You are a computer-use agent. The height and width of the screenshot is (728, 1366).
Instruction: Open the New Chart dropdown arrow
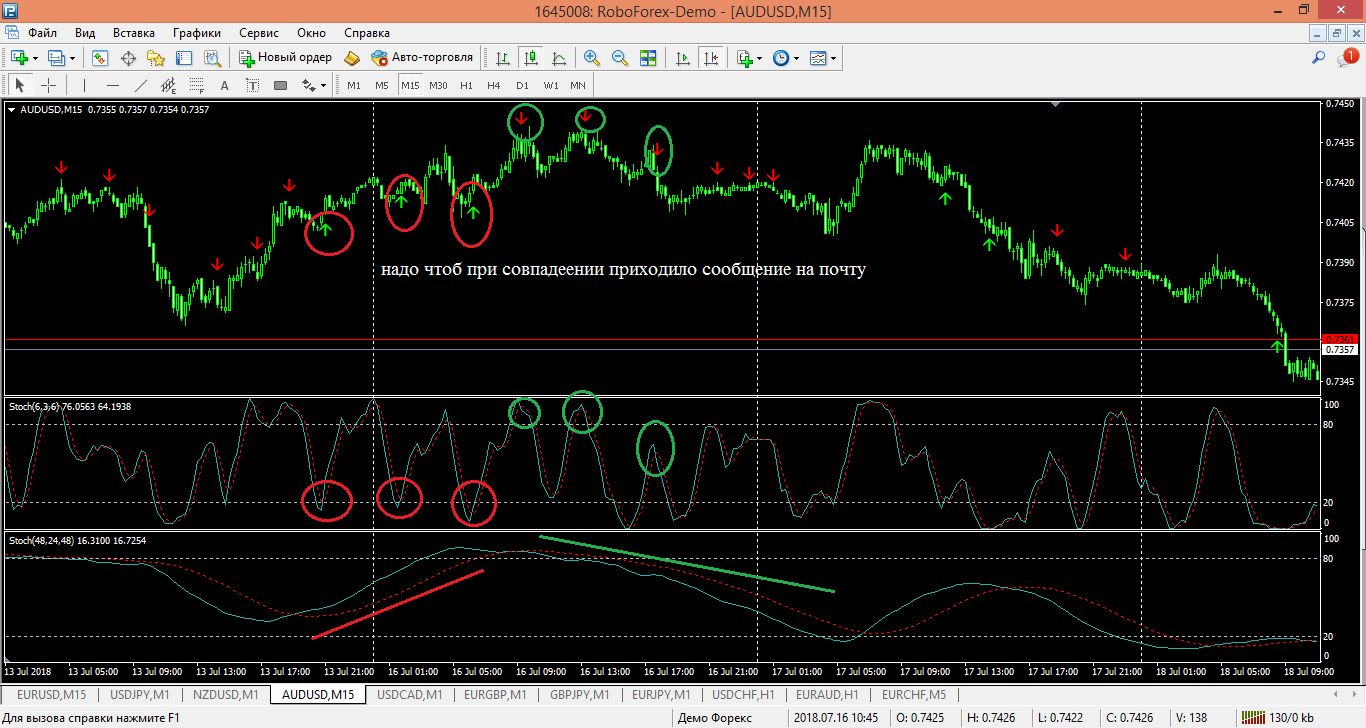pos(34,58)
